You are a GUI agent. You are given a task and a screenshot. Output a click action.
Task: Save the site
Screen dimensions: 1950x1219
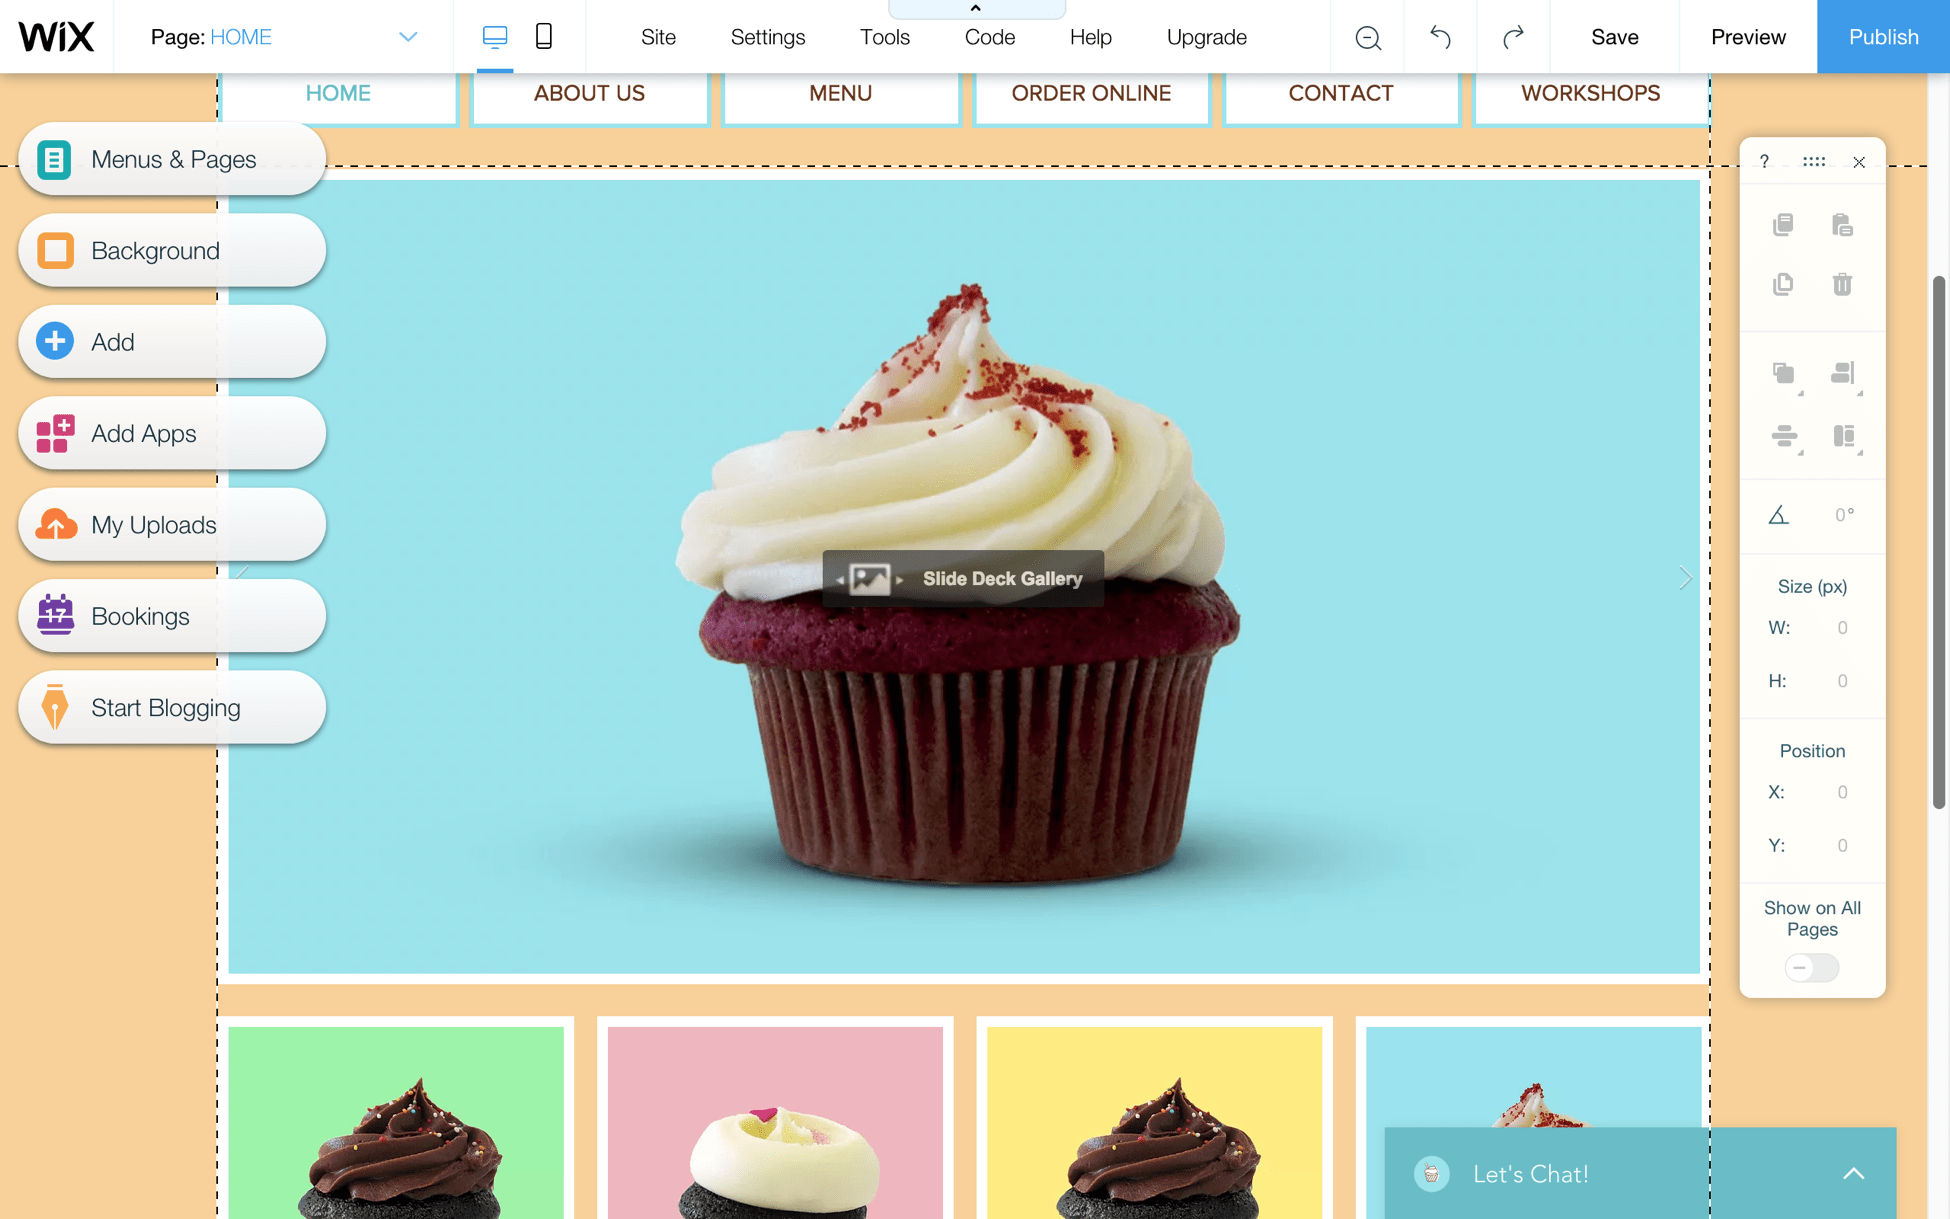coord(1615,37)
